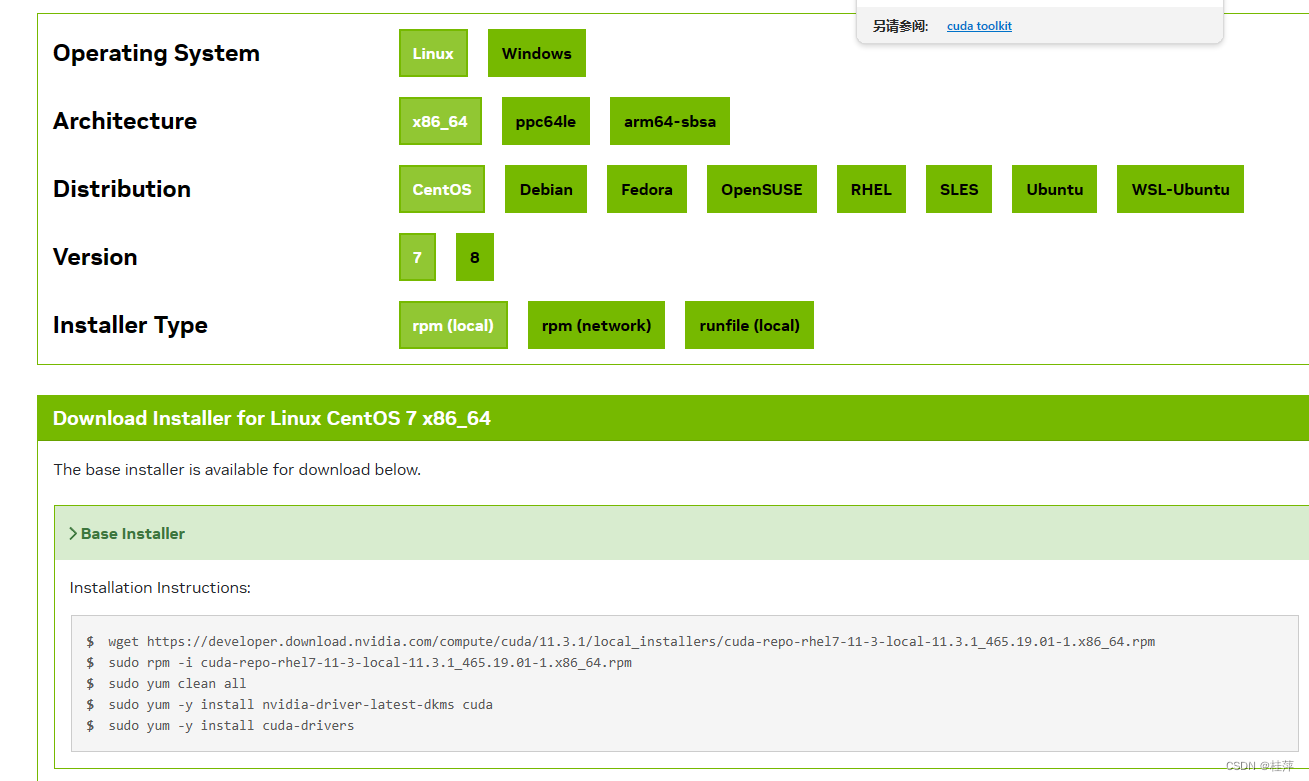The width and height of the screenshot is (1309, 781).
Task: Choose arm64-sbsa architecture
Action: (x=670, y=121)
